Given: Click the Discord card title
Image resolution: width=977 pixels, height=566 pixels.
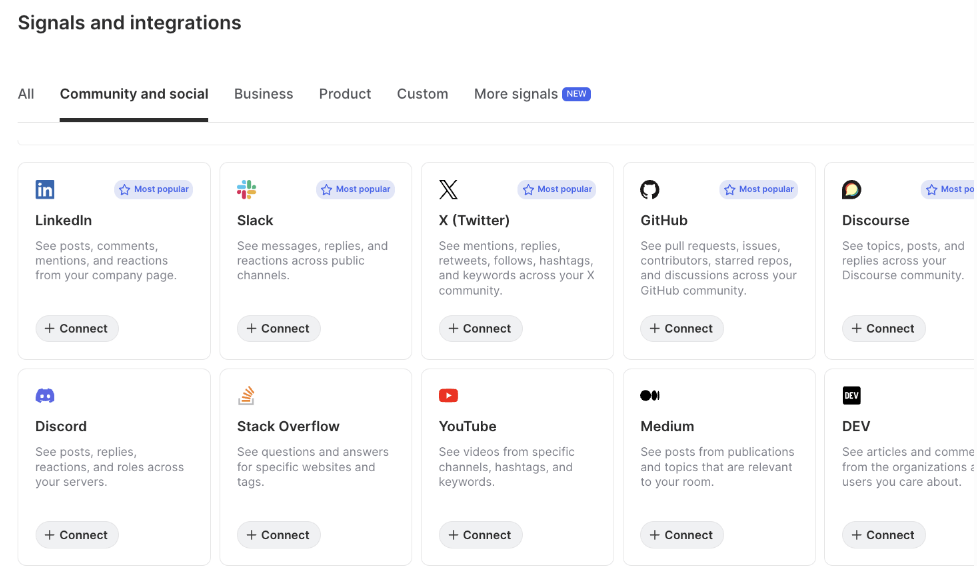Looking at the screenshot, I should (x=61, y=426).
